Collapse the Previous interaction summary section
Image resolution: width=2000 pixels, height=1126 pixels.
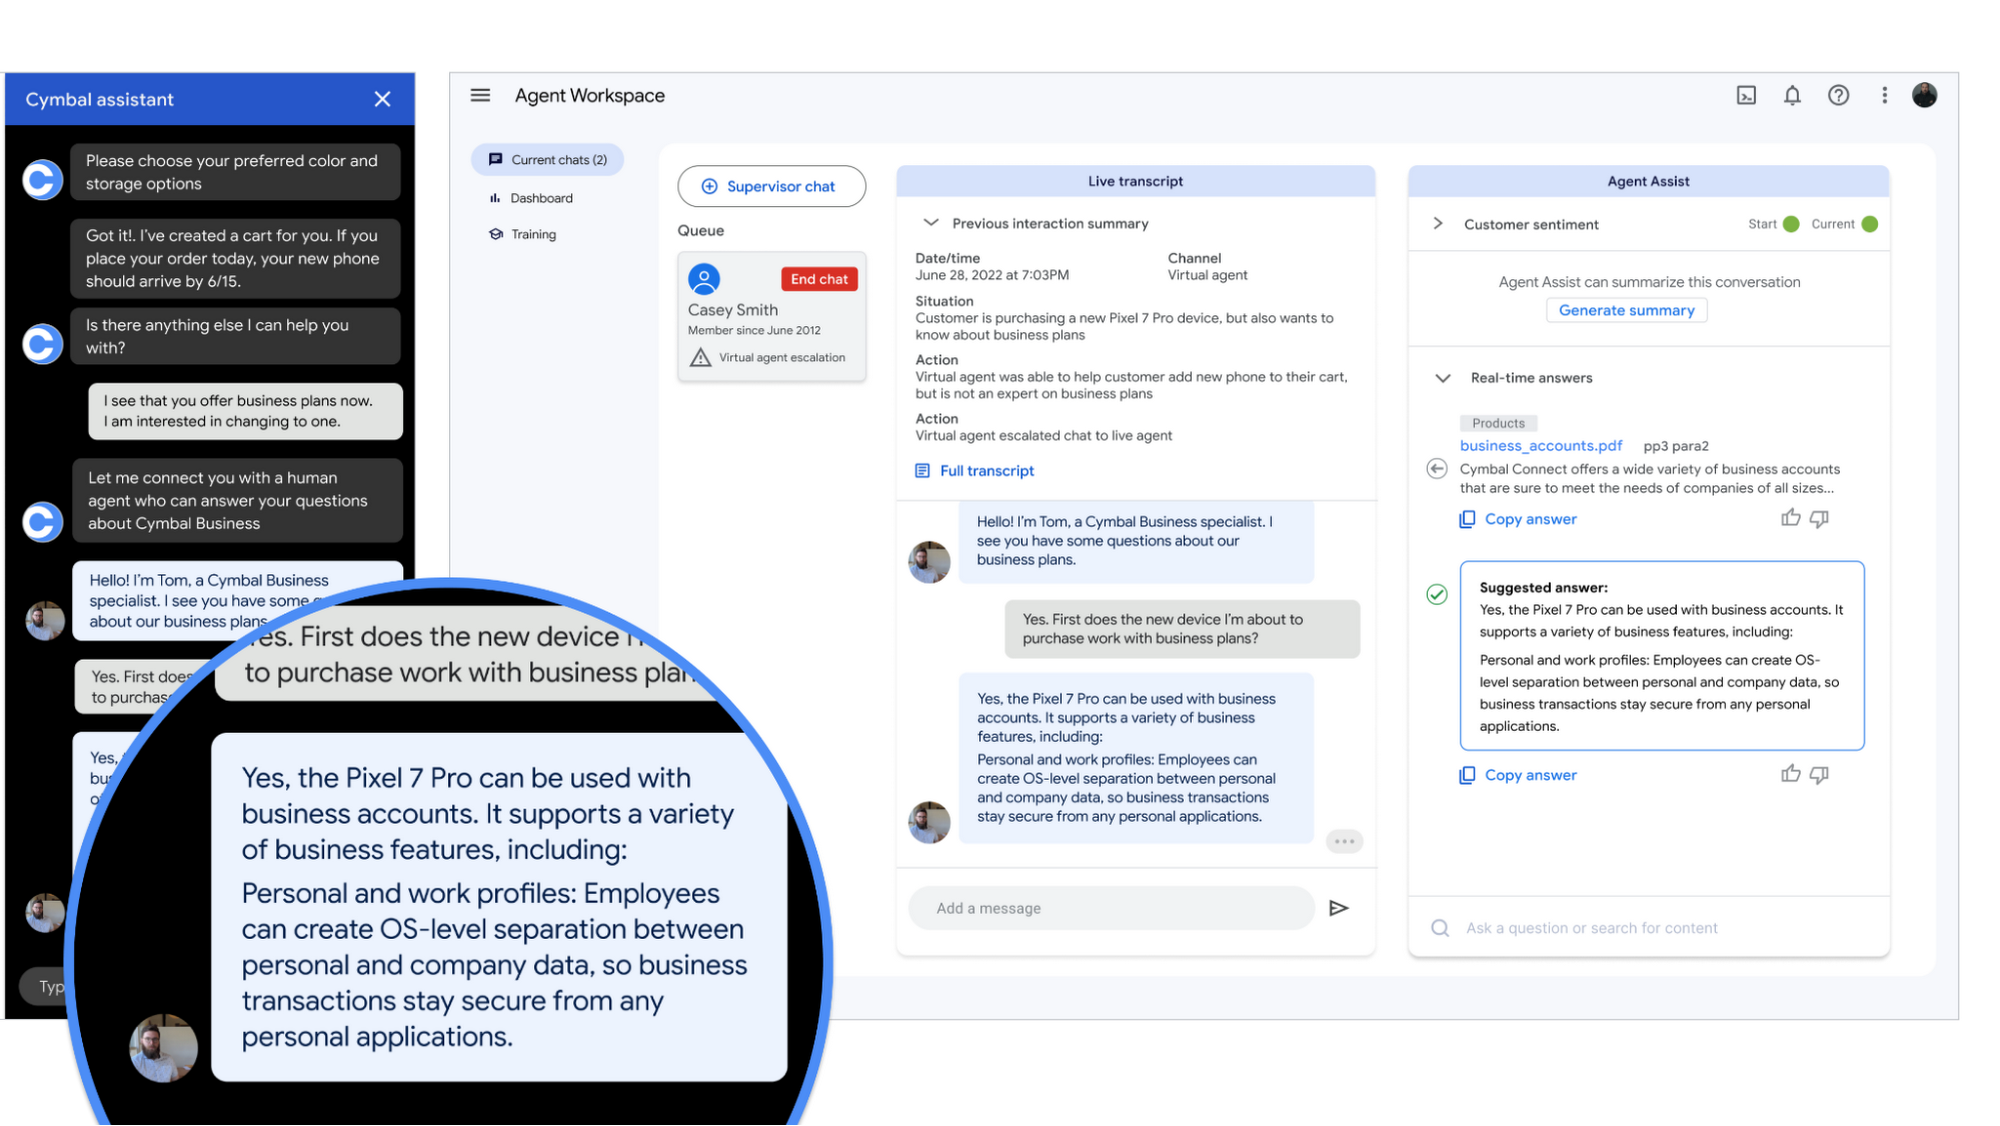click(x=930, y=223)
